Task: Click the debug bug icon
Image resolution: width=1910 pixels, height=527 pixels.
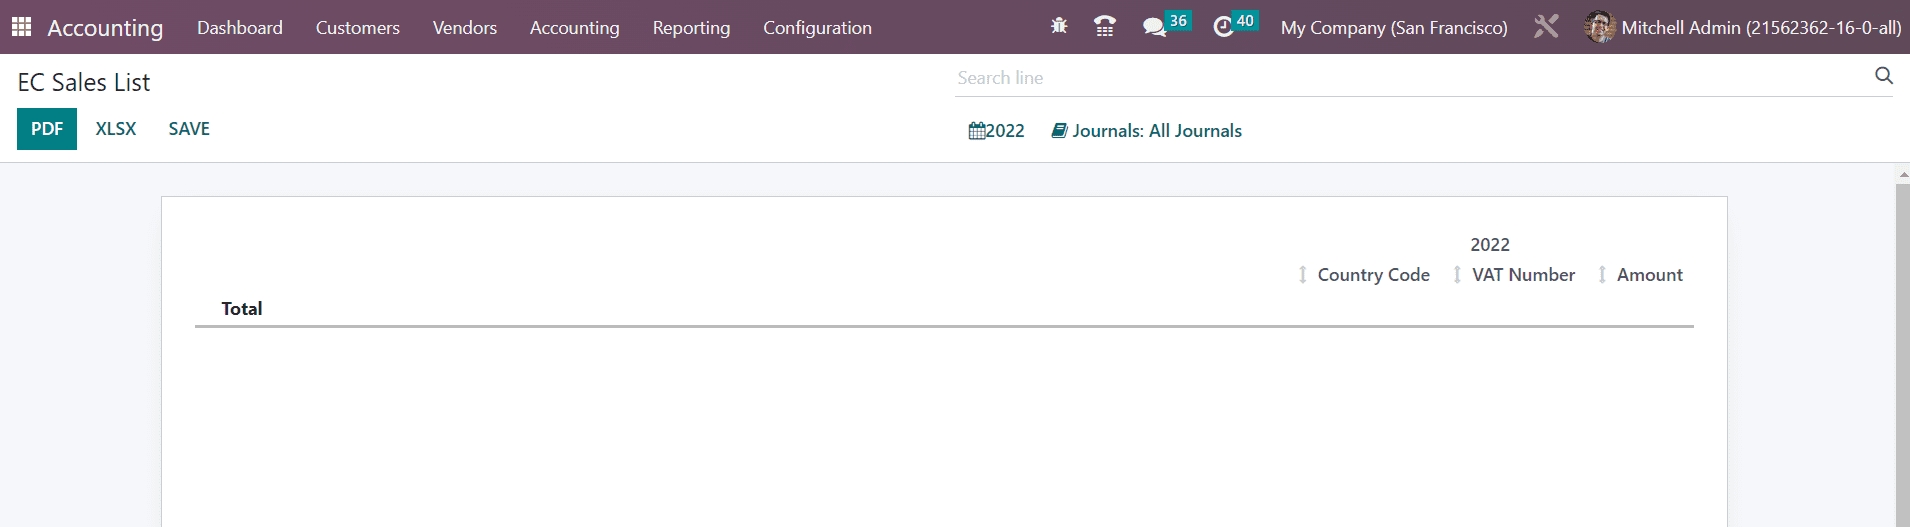Action: tap(1059, 27)
